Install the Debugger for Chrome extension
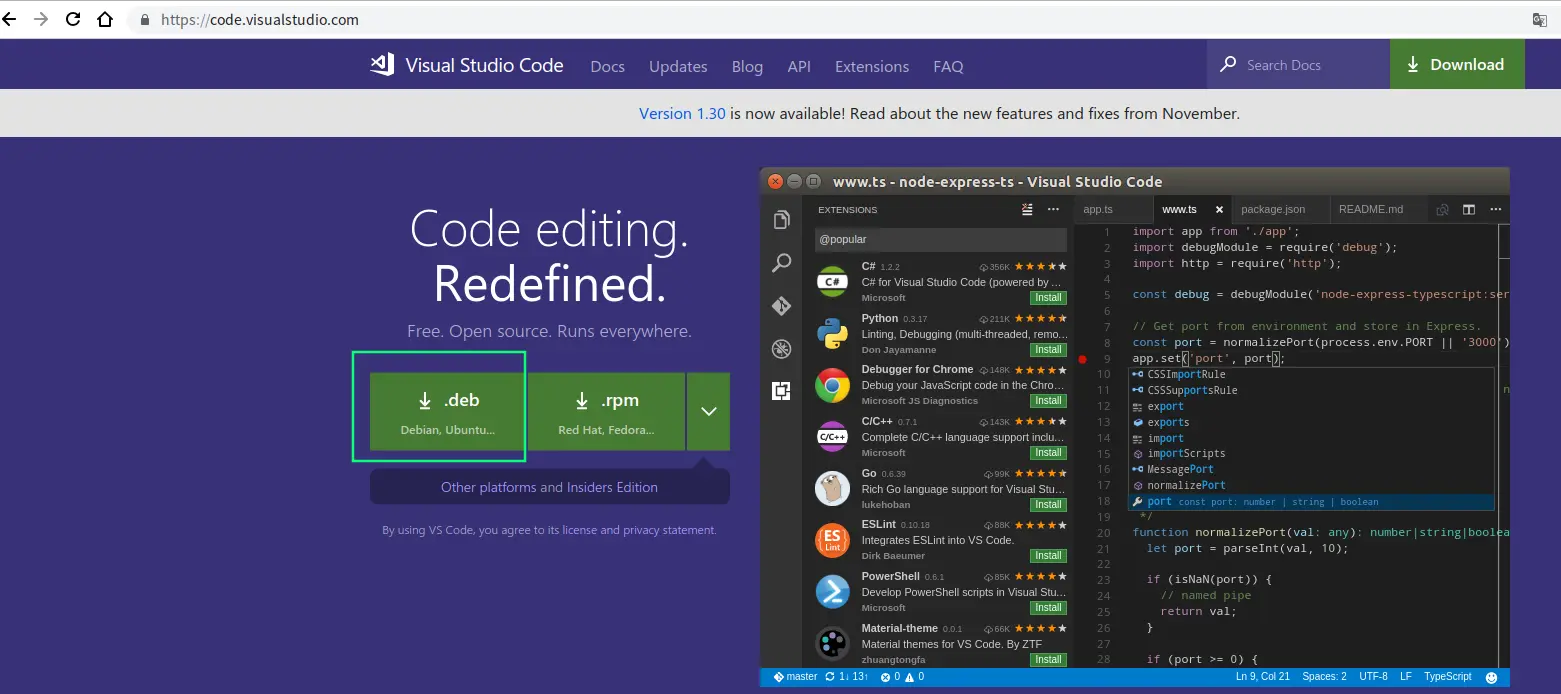1561x694 pixels. pyautogui.click(x=1048, y=401)
